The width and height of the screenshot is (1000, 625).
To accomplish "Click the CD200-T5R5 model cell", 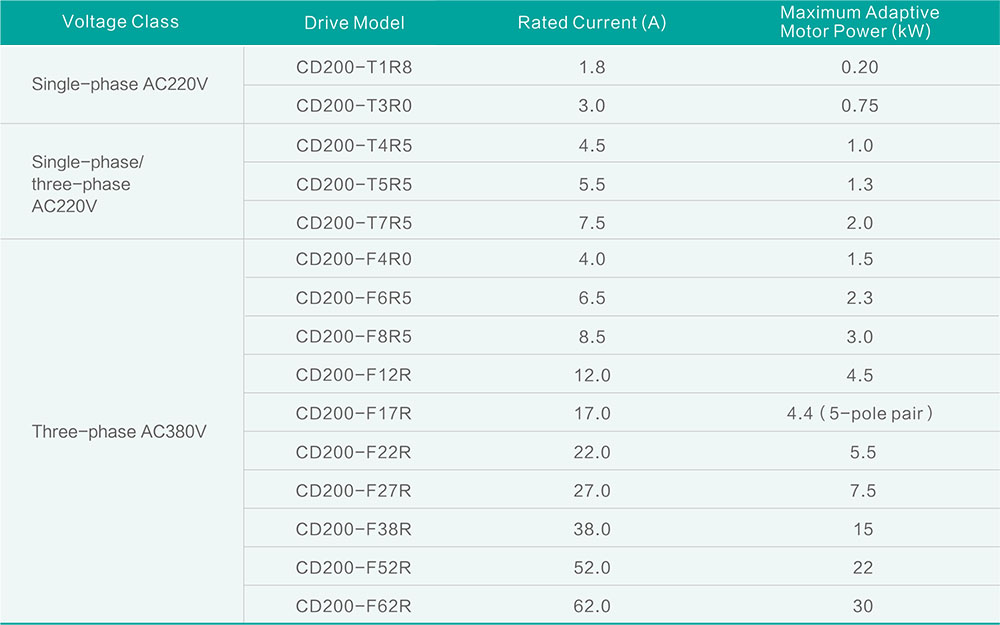I will click(x=354, y=184).
